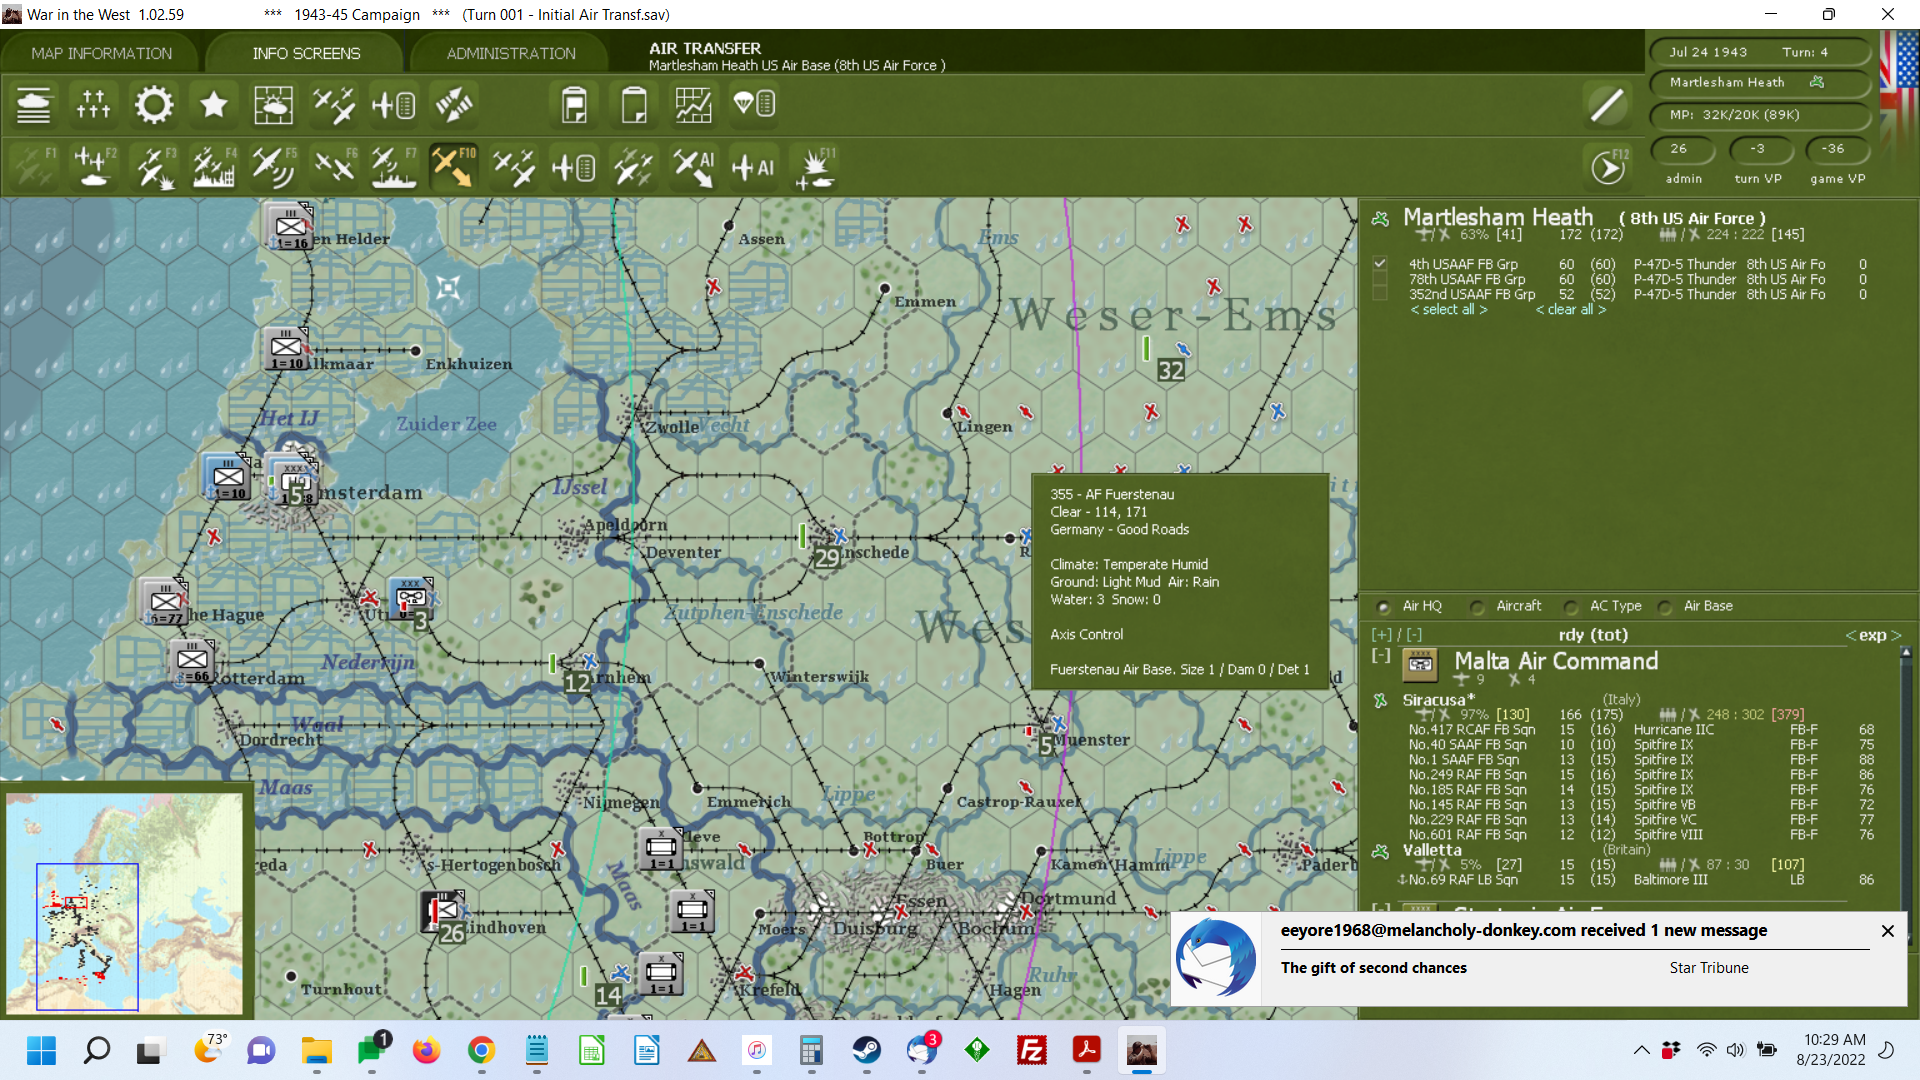Open the INFO SCREENS tab
This screenshot has height=1080, width=1920.
(306, 53)
